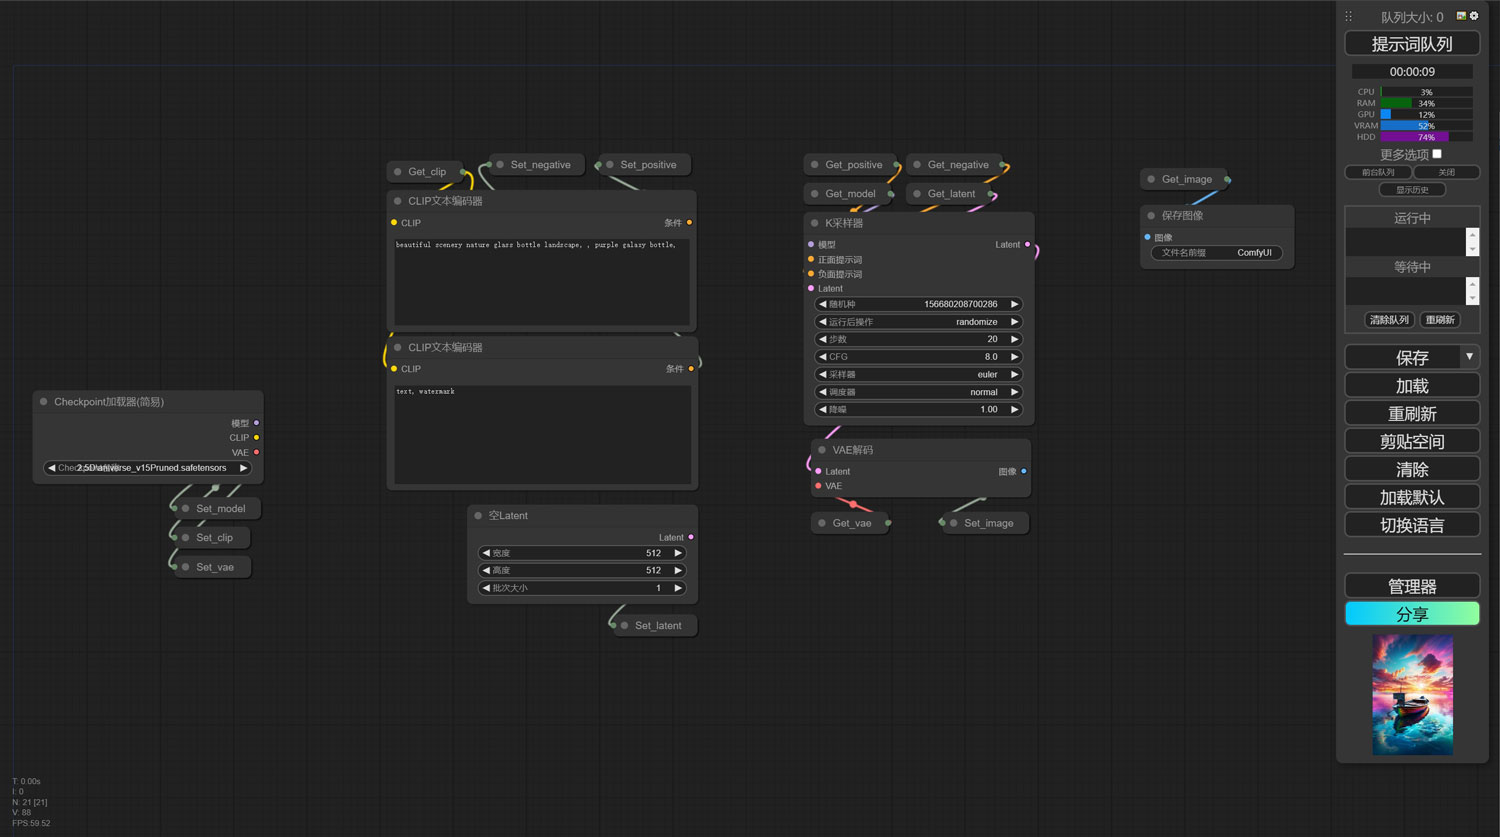Click the blue 图像 output socket on VAE解码
The image size is (1500, 837).
tap(1024, 471)
